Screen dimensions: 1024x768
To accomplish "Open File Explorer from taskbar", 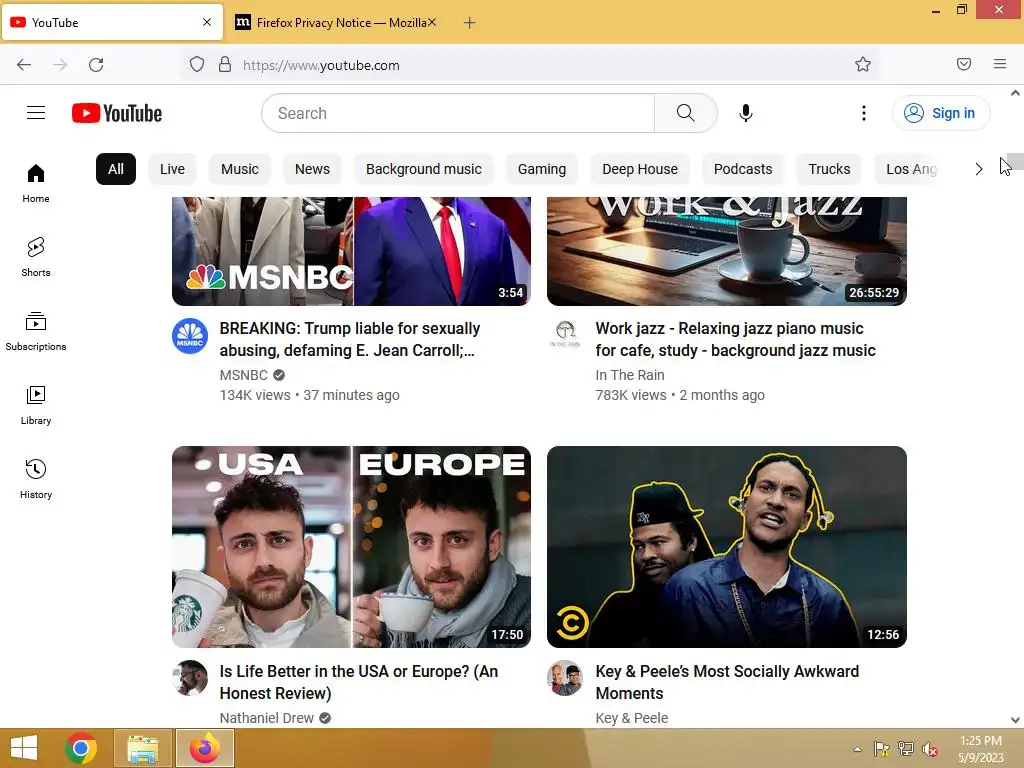I will (143, 748).
